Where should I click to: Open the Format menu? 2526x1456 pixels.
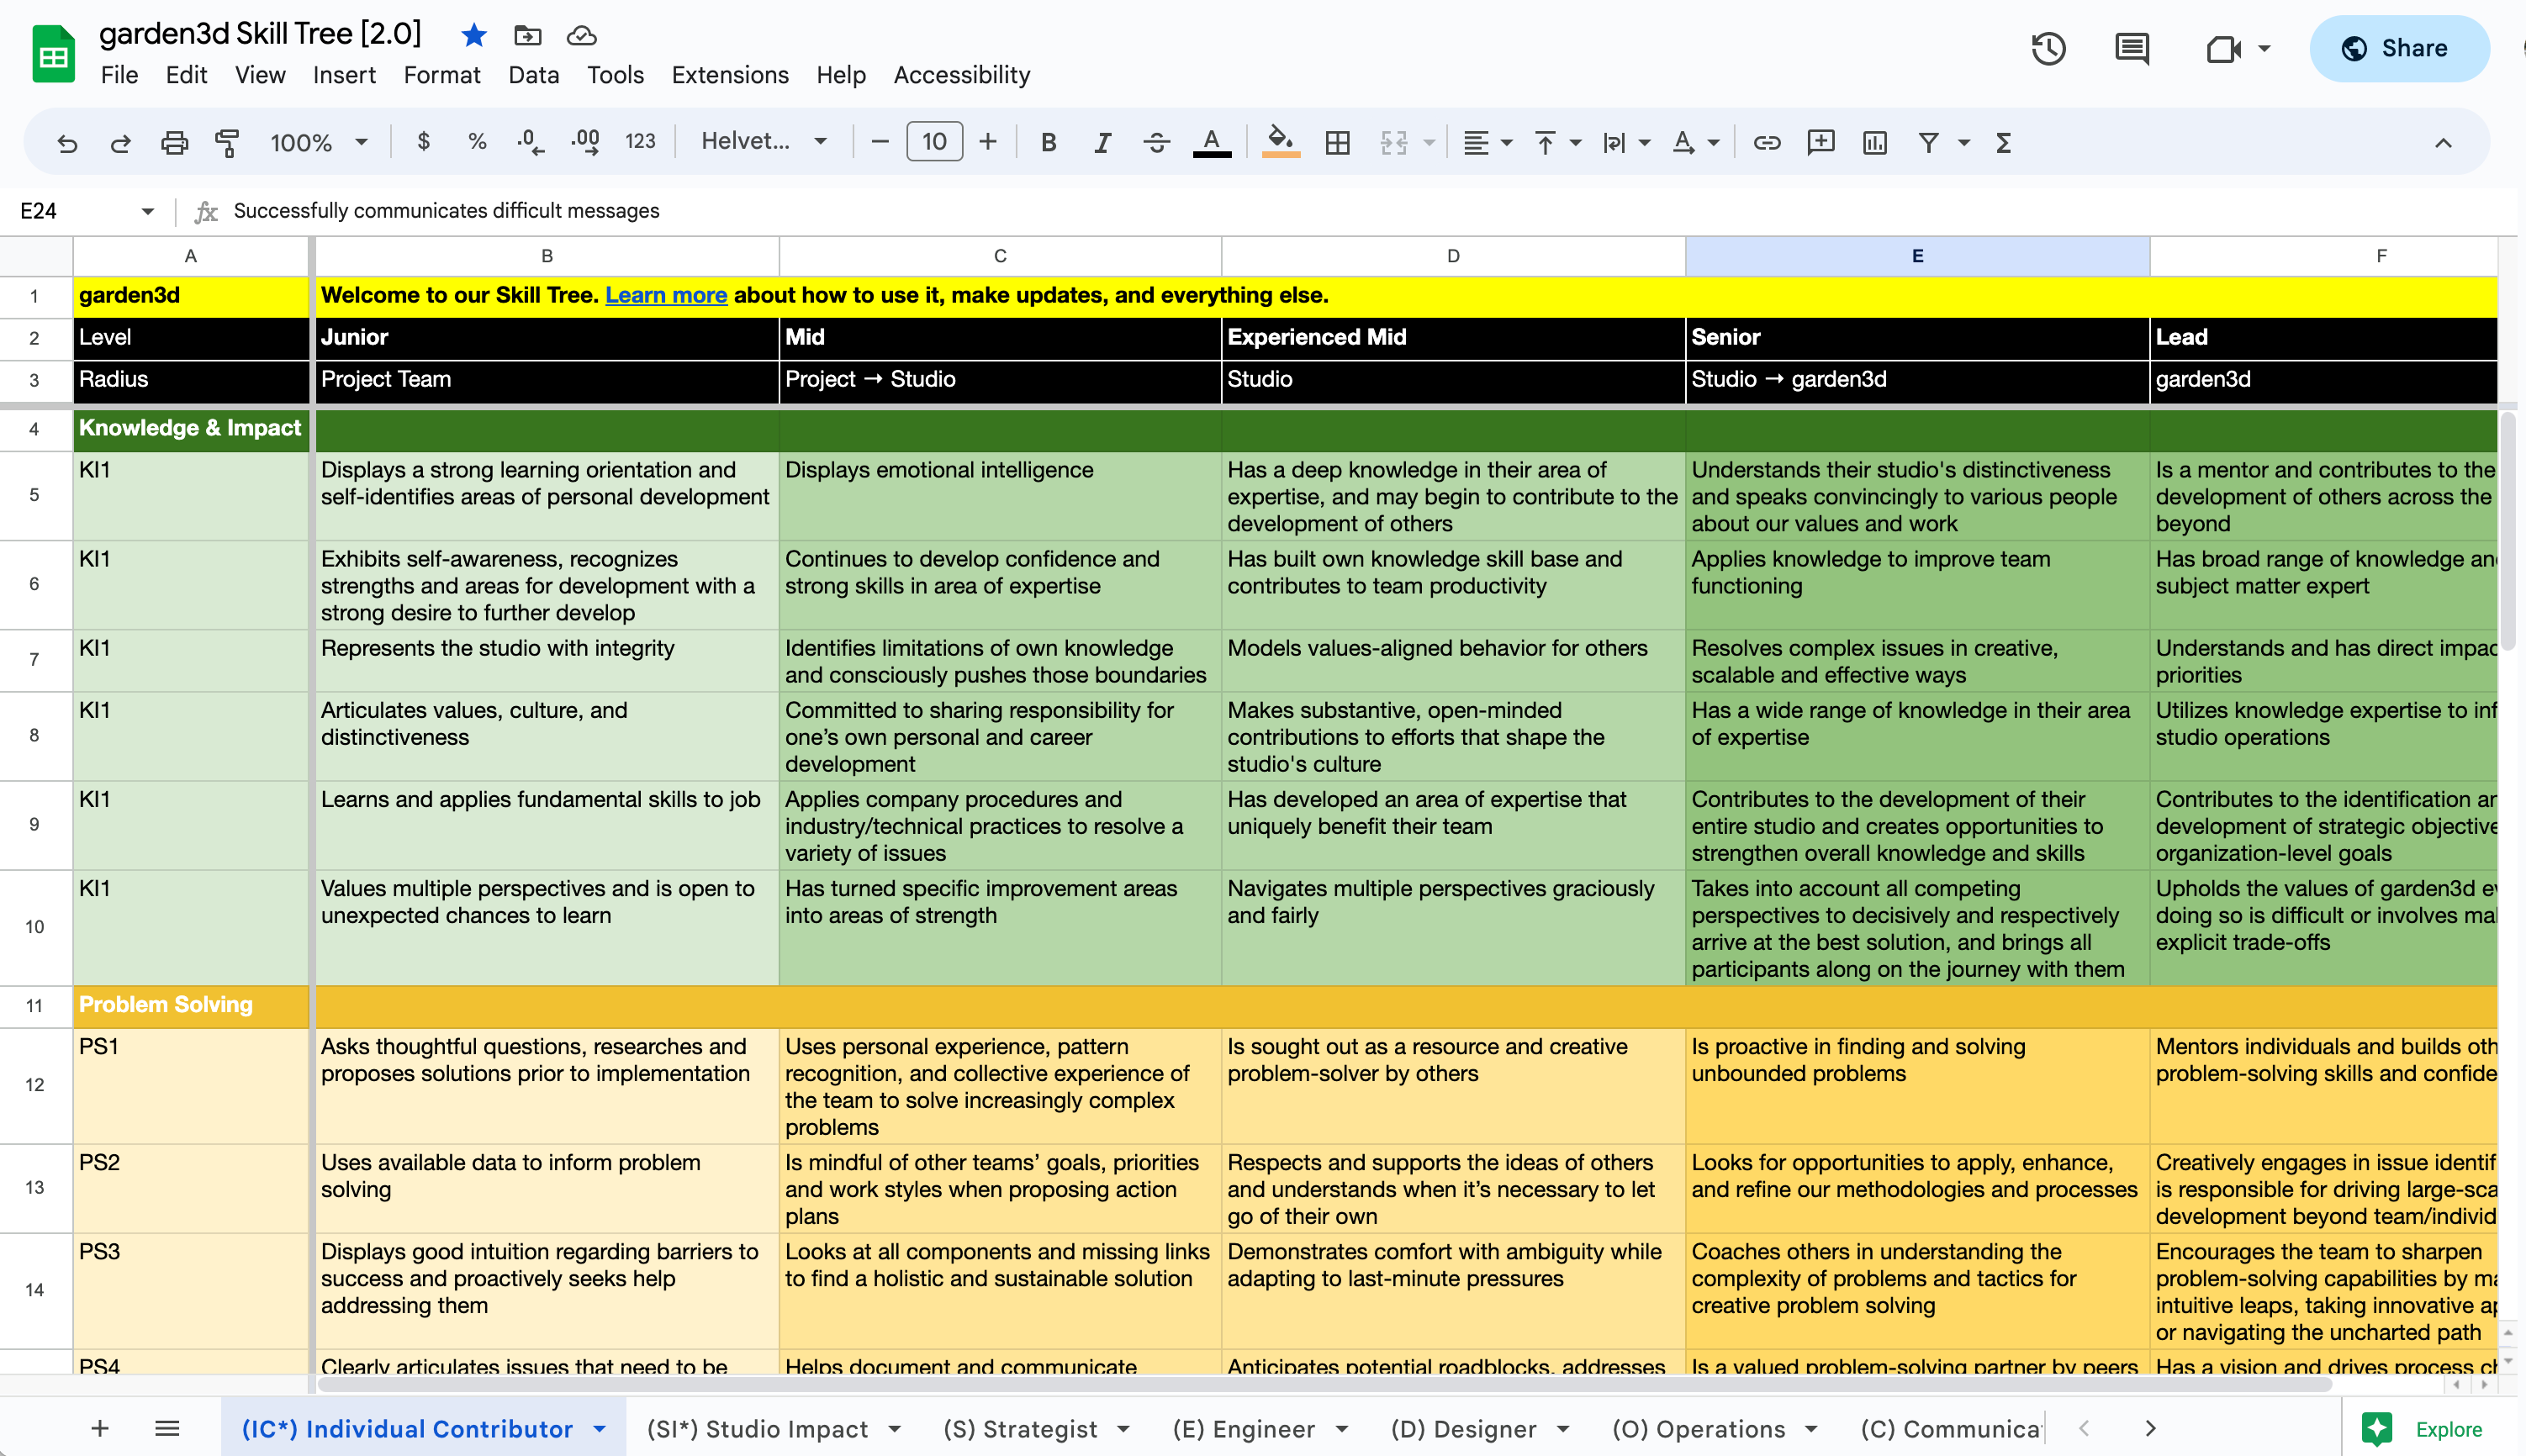point(442,75)
